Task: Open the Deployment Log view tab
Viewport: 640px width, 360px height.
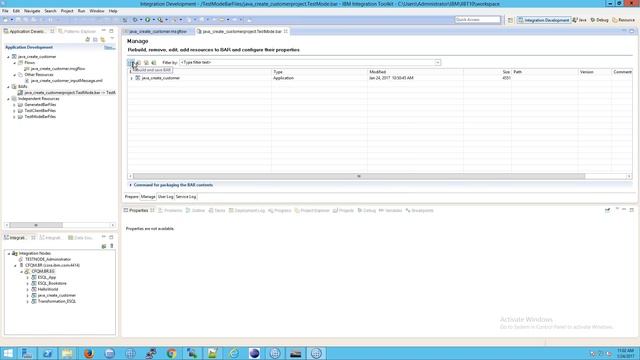Action: click(x=247, y=211)
